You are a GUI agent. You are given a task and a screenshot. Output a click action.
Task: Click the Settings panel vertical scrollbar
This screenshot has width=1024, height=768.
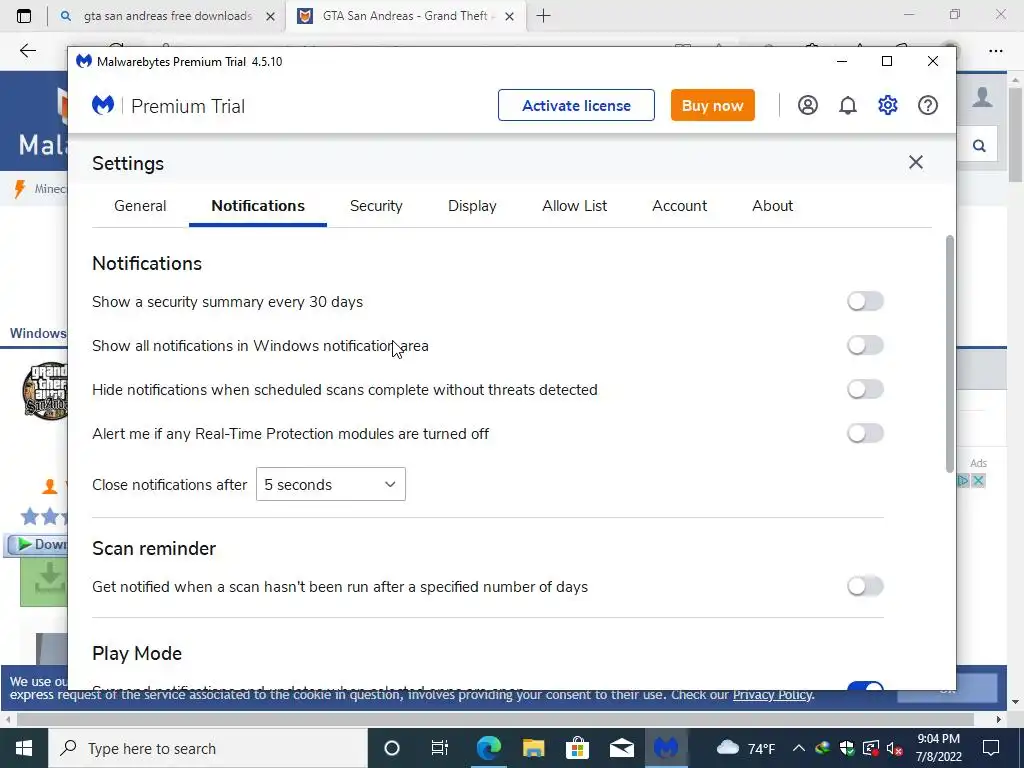tap(950, 353)
